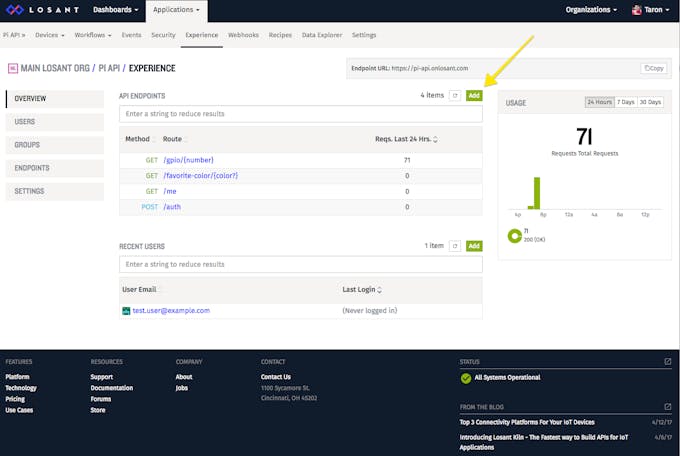Copy the endpoint URL
The height and width of the screenshot is (456, 680).
point(654,69)
